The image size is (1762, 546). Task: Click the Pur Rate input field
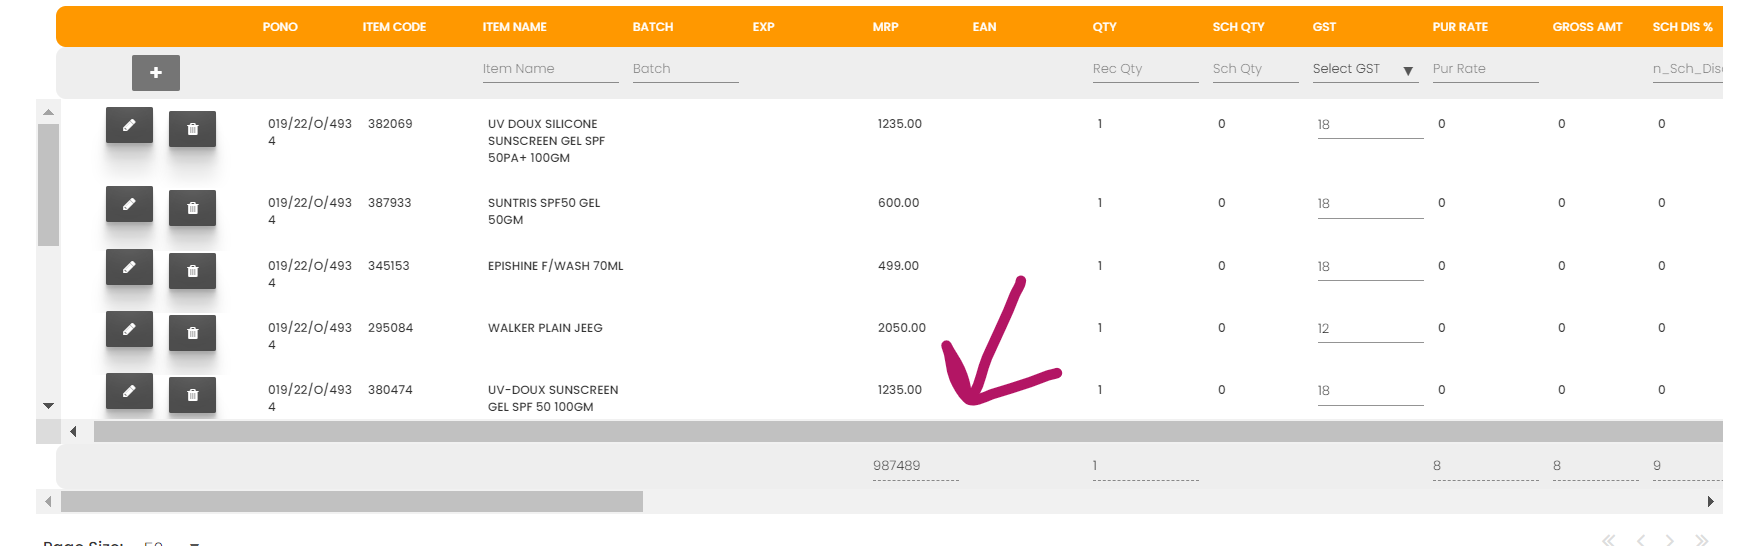1485,69
